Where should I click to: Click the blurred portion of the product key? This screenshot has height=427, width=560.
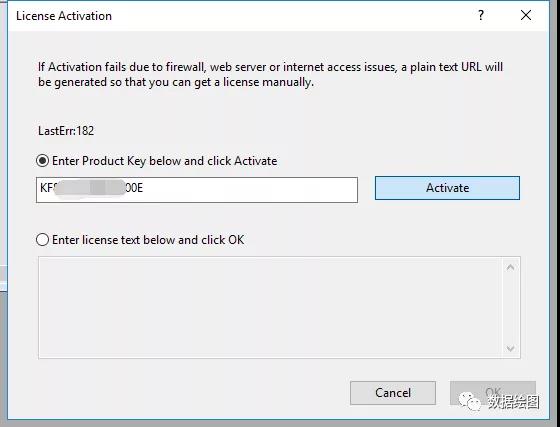click(x=89, y=187)
